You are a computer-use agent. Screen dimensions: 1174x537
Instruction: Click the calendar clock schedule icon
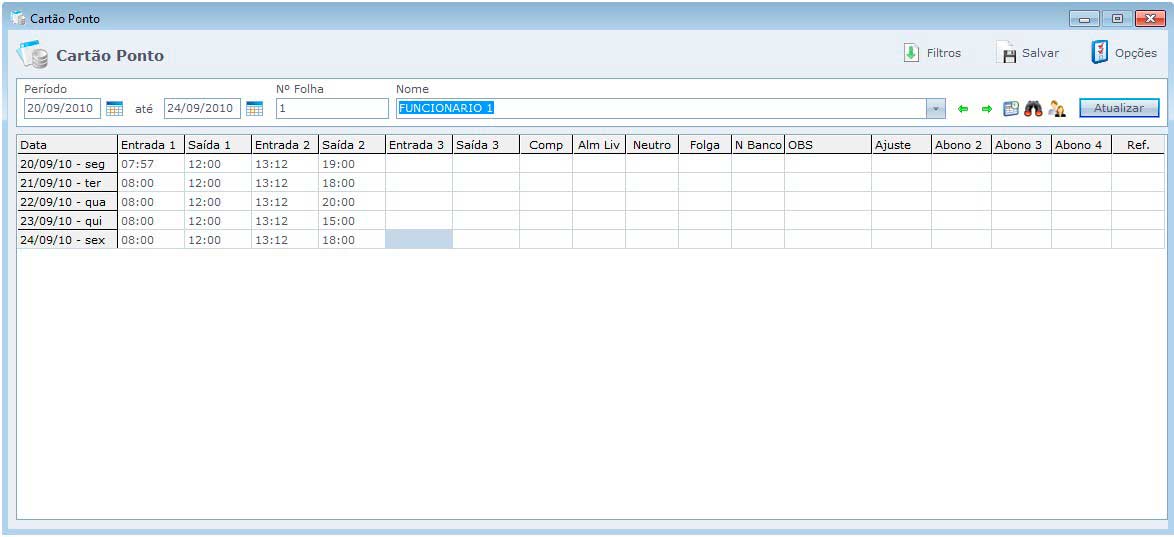1011,109
